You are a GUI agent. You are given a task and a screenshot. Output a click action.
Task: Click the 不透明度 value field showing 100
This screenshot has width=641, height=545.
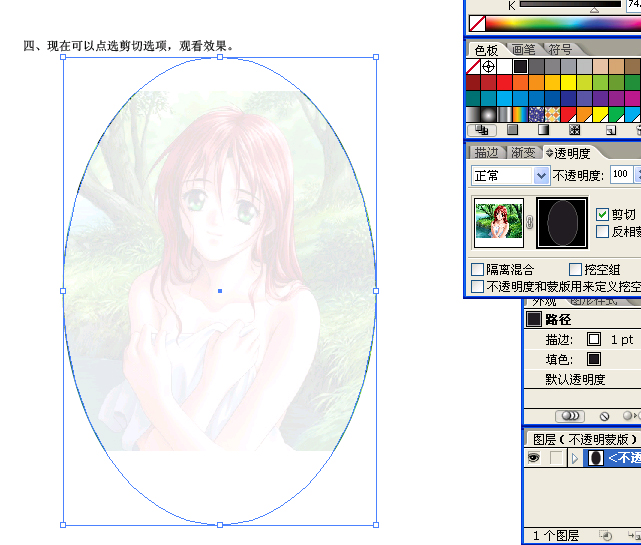(x=621, y=174)
